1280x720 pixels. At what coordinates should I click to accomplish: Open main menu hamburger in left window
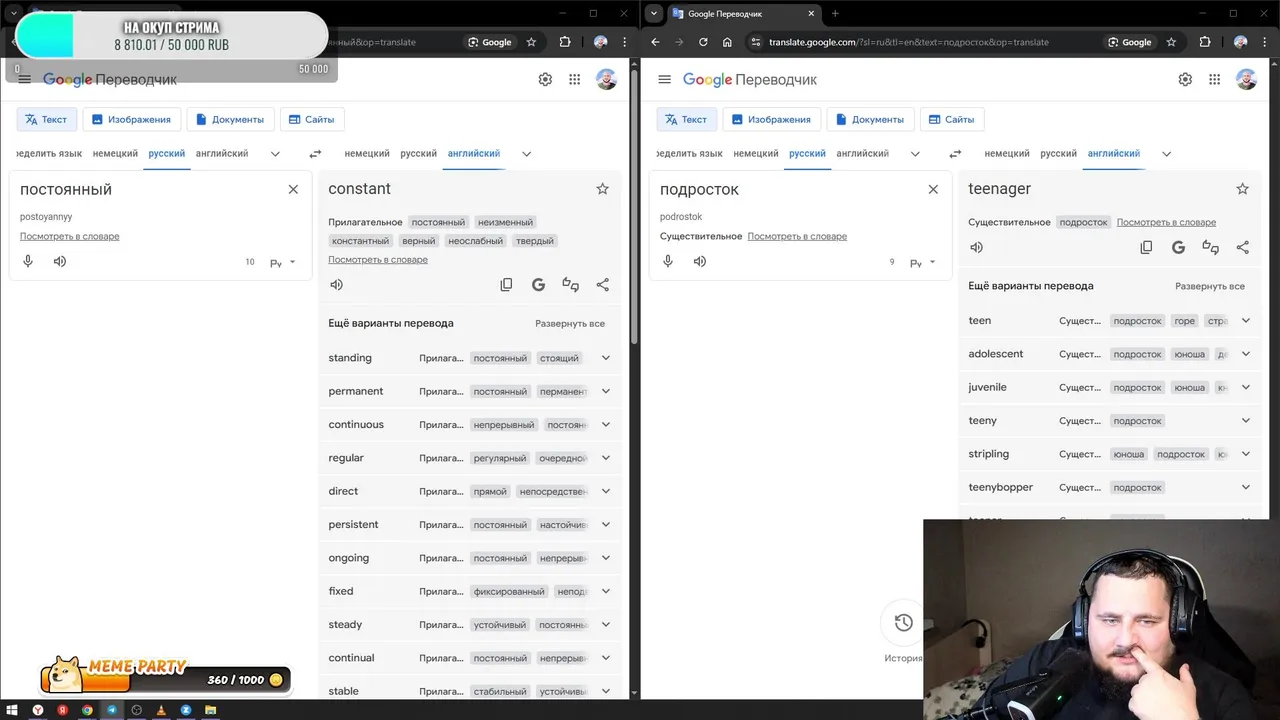(x=24, y=79)
